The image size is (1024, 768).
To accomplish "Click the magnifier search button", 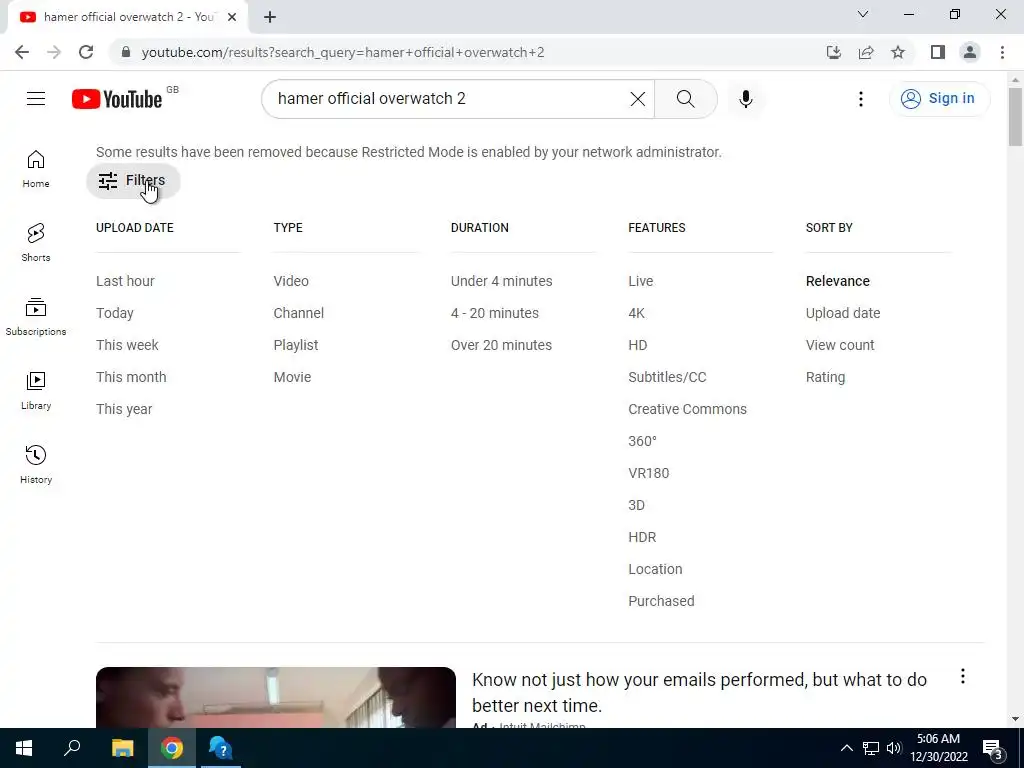I will pos(685,99).
